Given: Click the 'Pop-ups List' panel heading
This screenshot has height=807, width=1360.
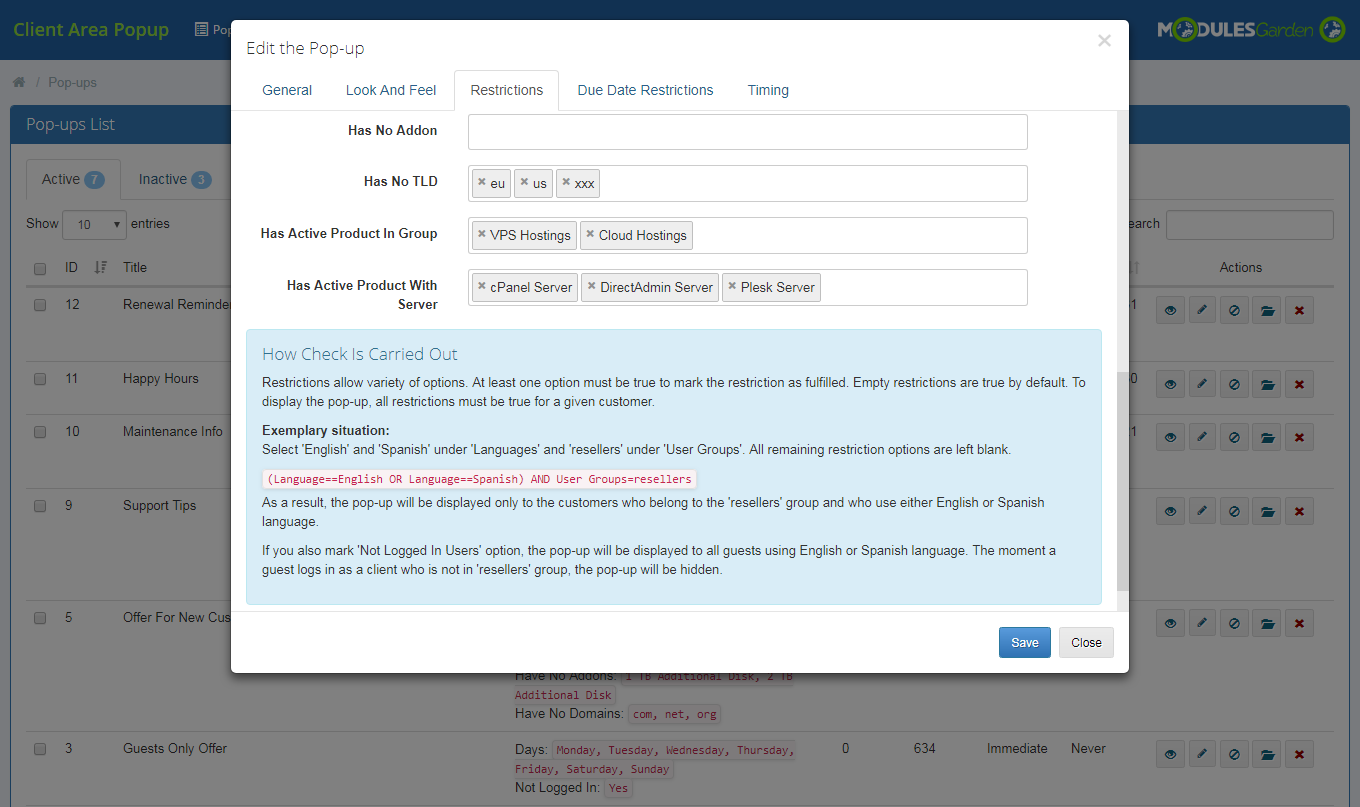Looking at the screenshot, I should click(70, 124).
